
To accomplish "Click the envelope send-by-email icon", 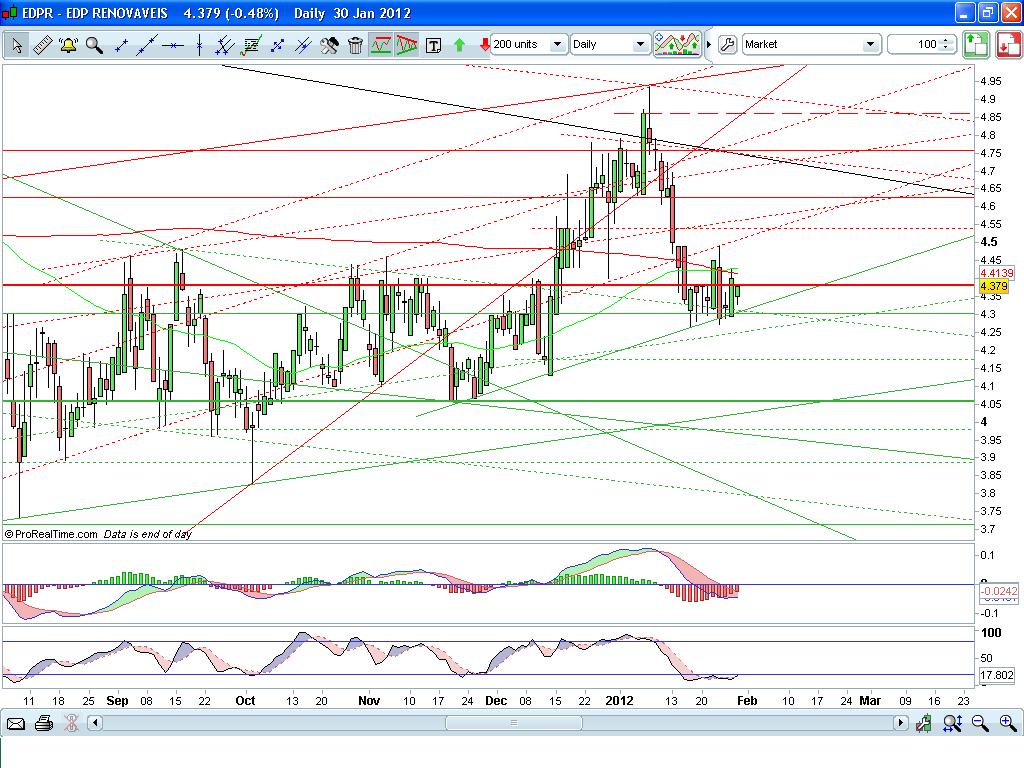I will [x=16, y=723].
